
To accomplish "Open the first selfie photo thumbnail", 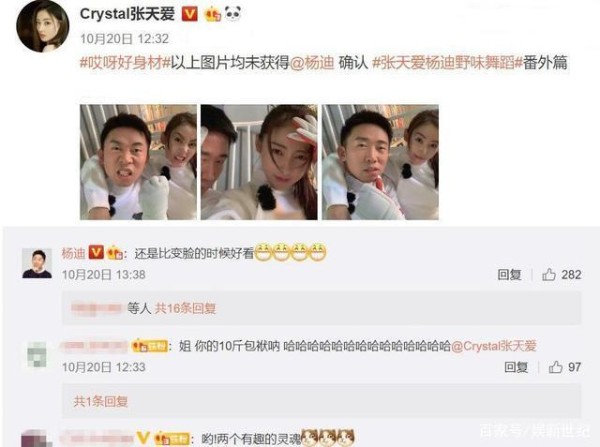I will 138,162.
